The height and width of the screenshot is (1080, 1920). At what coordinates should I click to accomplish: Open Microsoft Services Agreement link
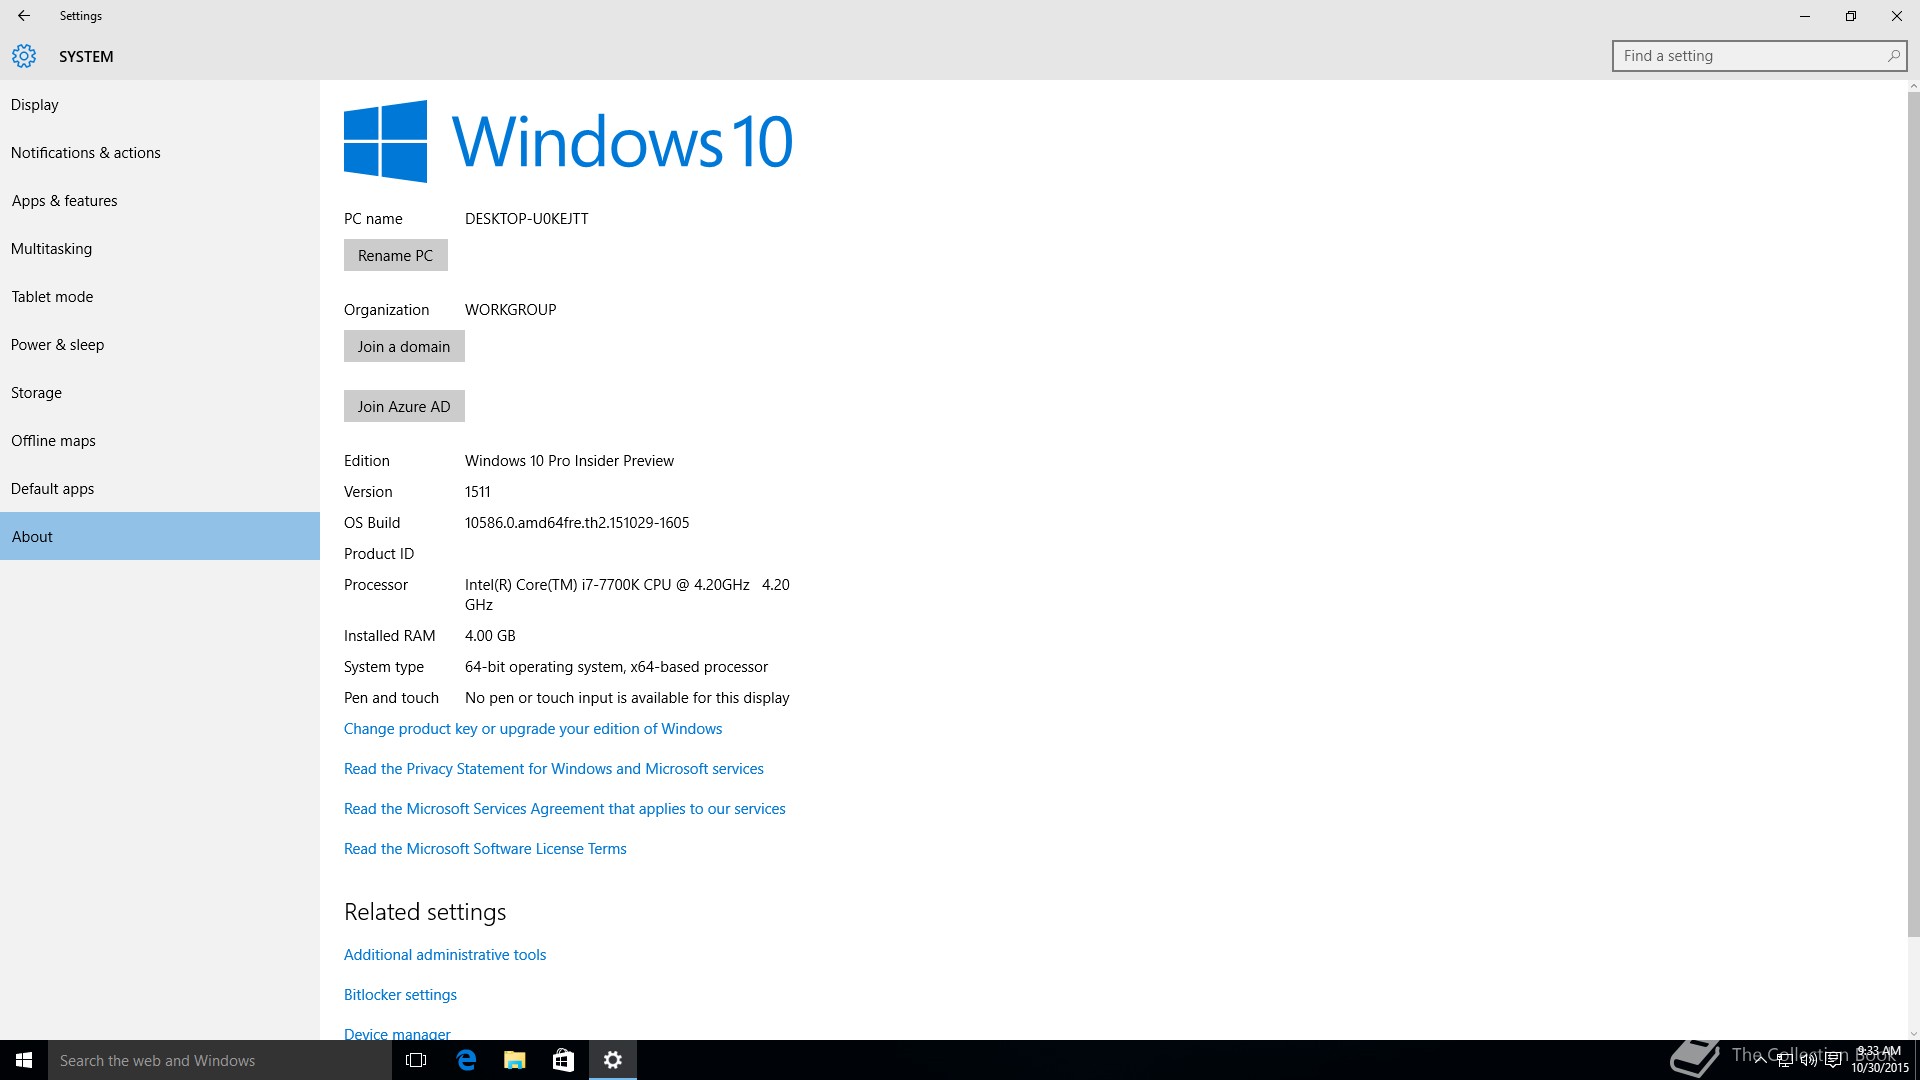[x=565, y=809]
